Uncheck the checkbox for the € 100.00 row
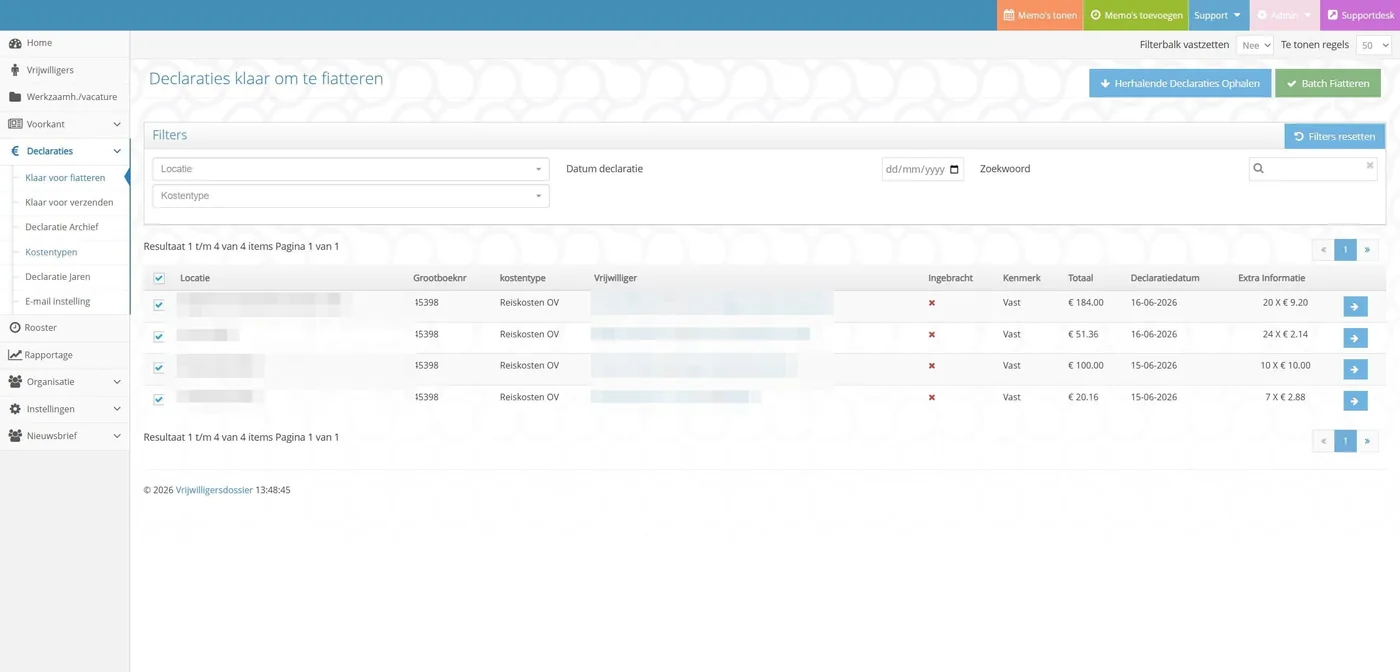 click(159, 368)
